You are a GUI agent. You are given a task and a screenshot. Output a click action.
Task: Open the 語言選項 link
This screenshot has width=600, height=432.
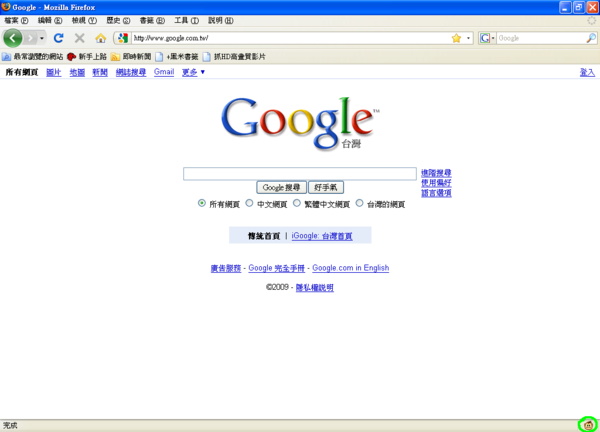click(x=436, y=193)
